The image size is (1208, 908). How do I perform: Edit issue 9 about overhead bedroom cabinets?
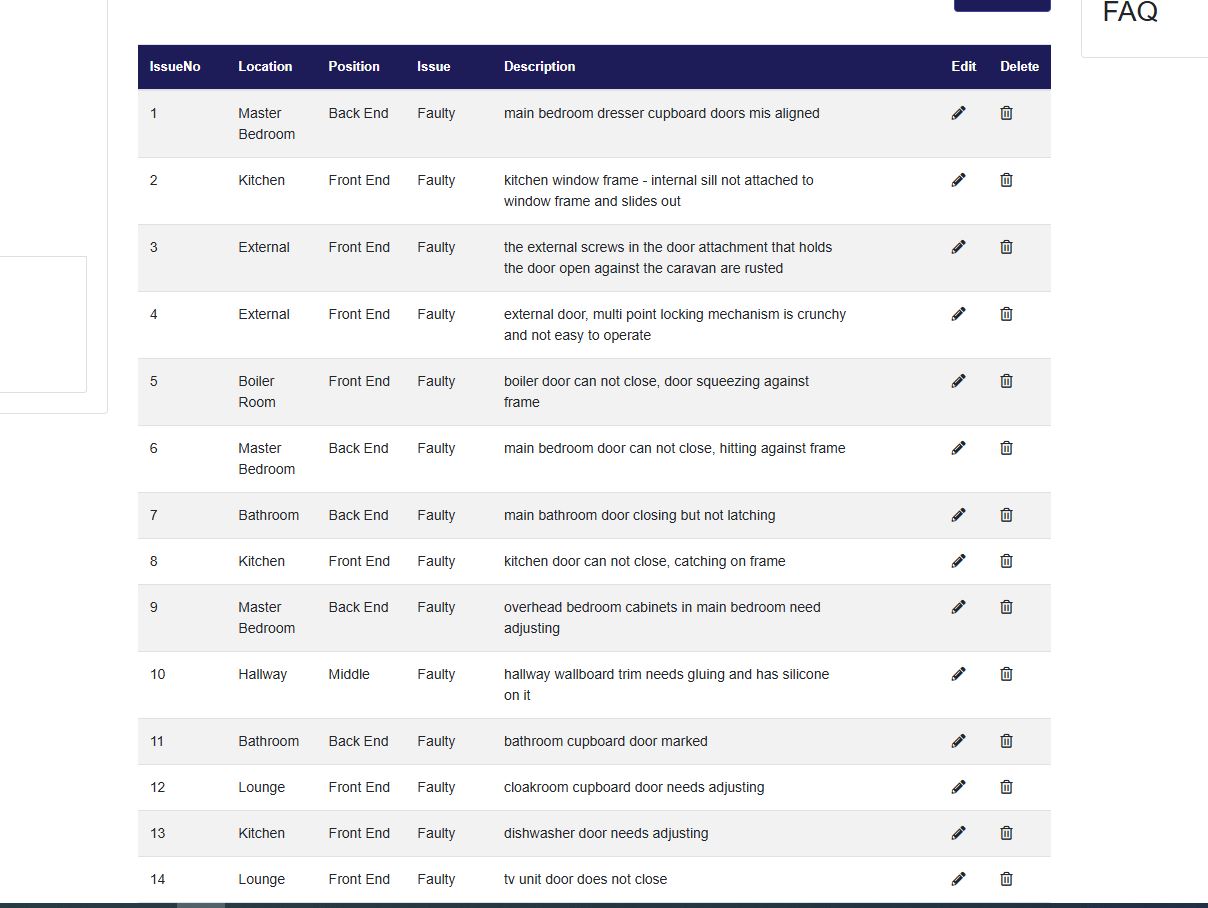click(958, 607)
